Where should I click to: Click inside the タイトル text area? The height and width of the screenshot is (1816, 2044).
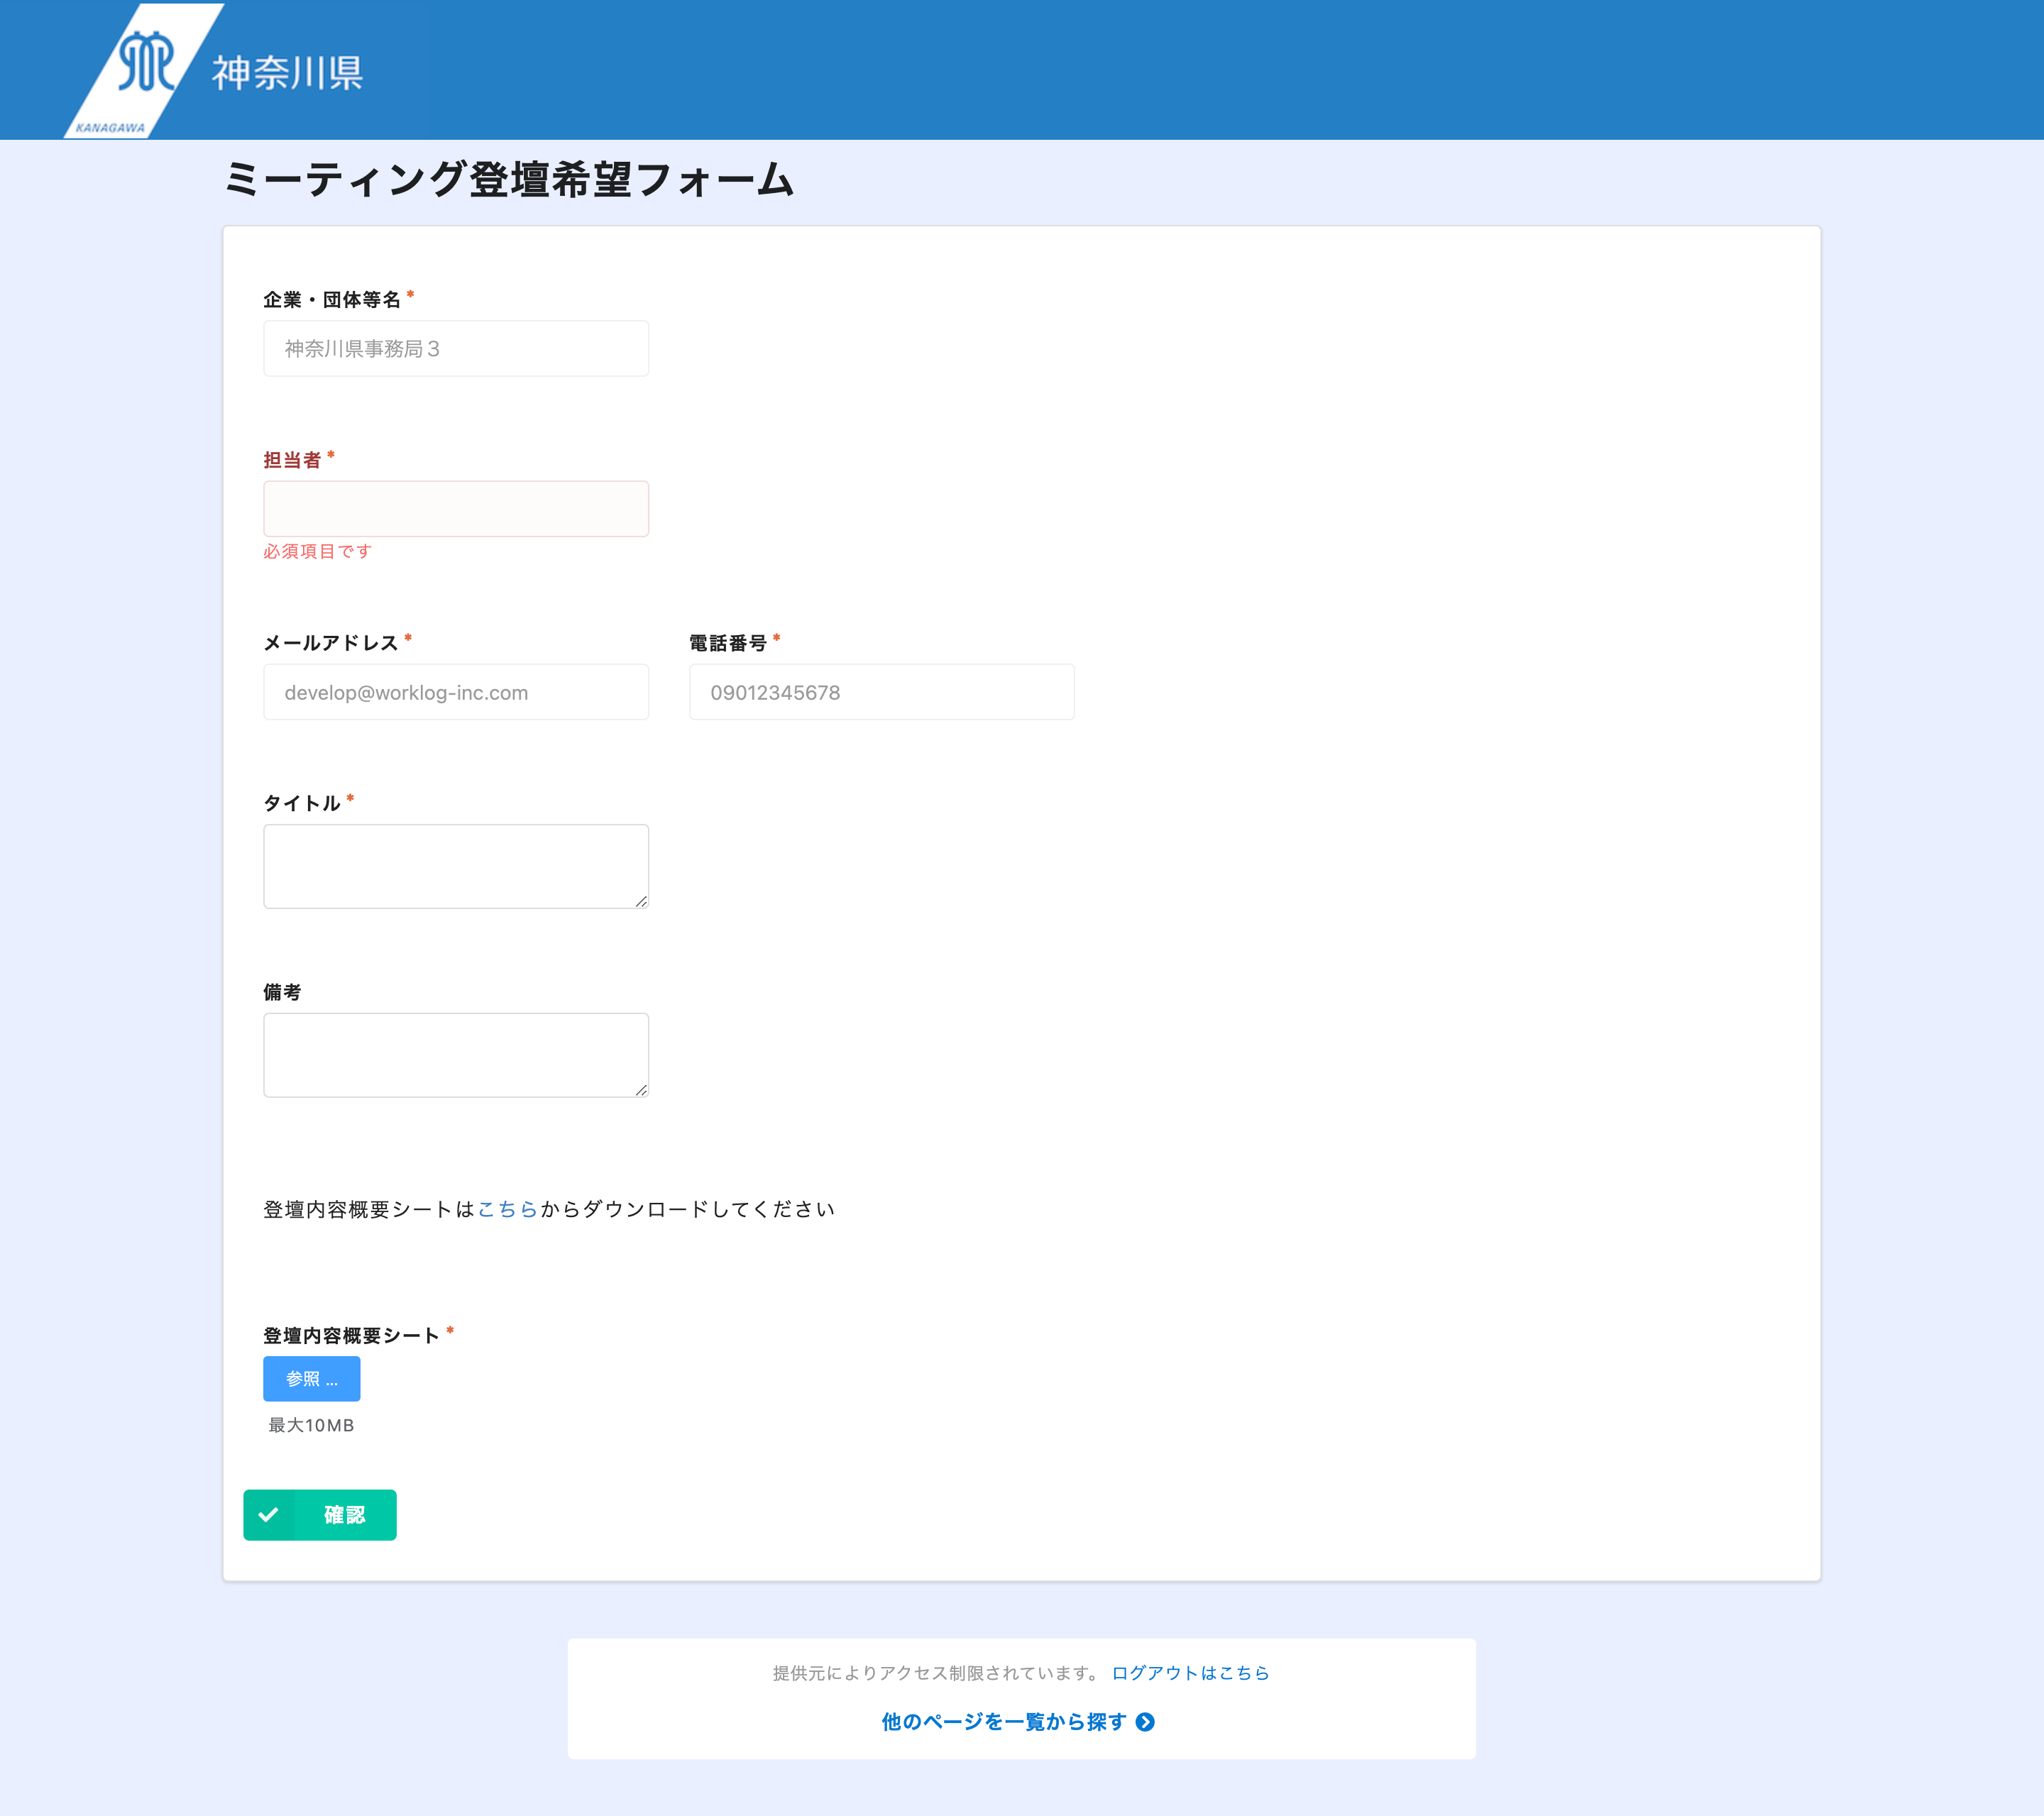tap(455, 865)
